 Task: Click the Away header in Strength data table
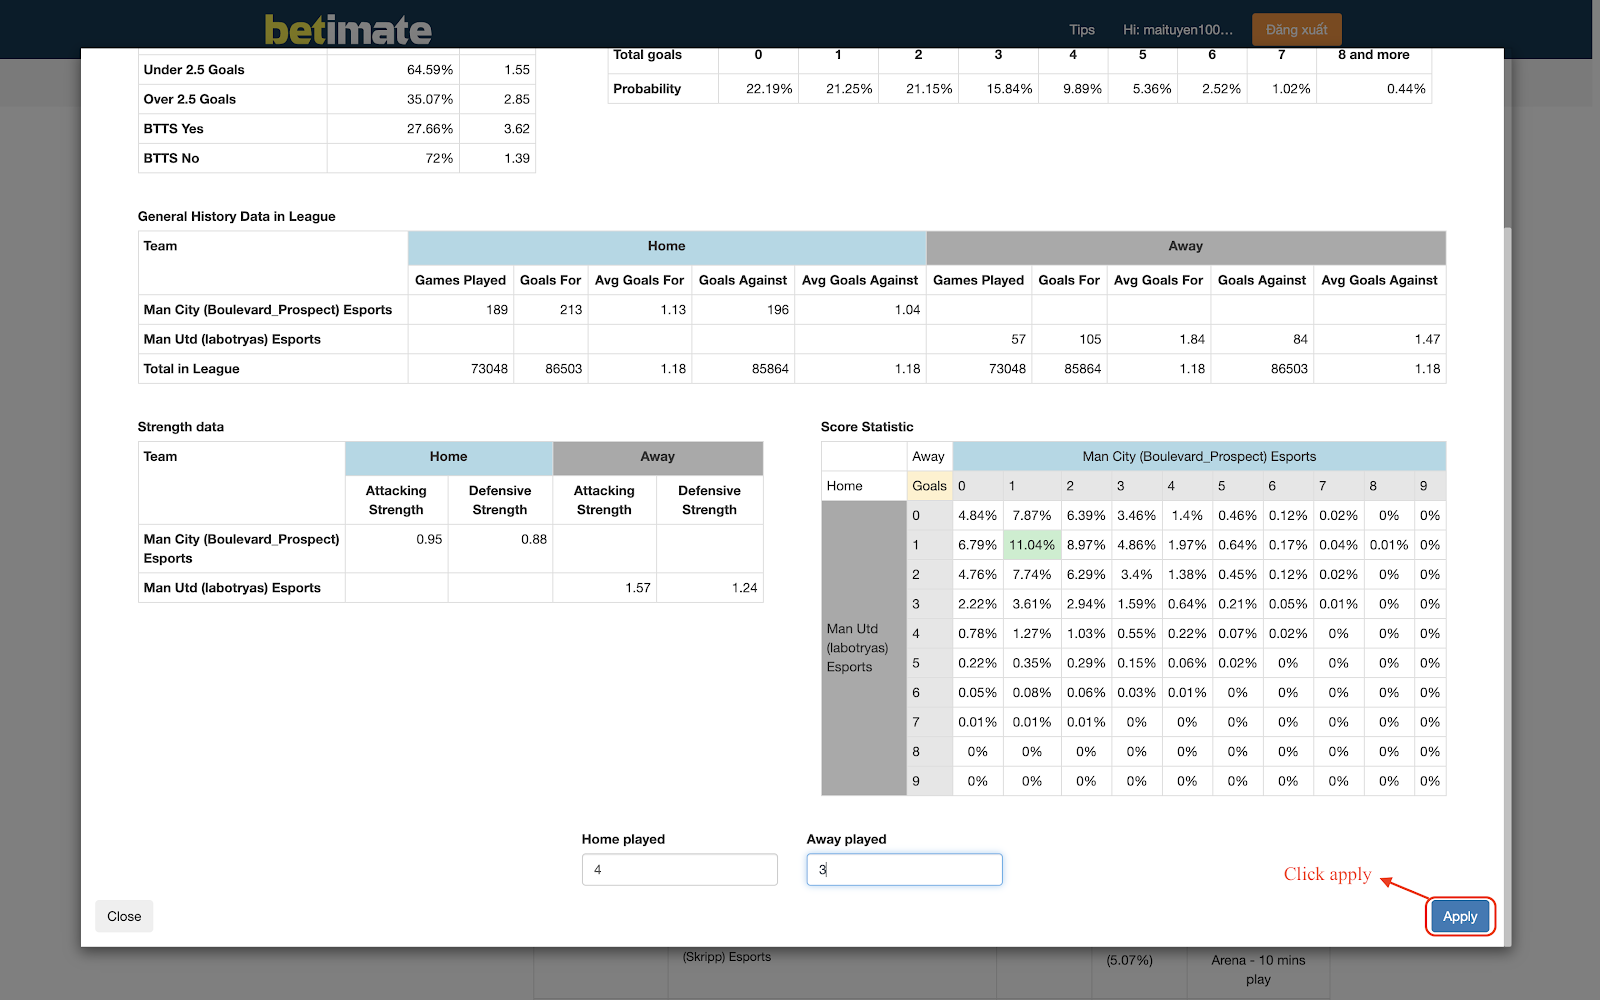(658, 457)
